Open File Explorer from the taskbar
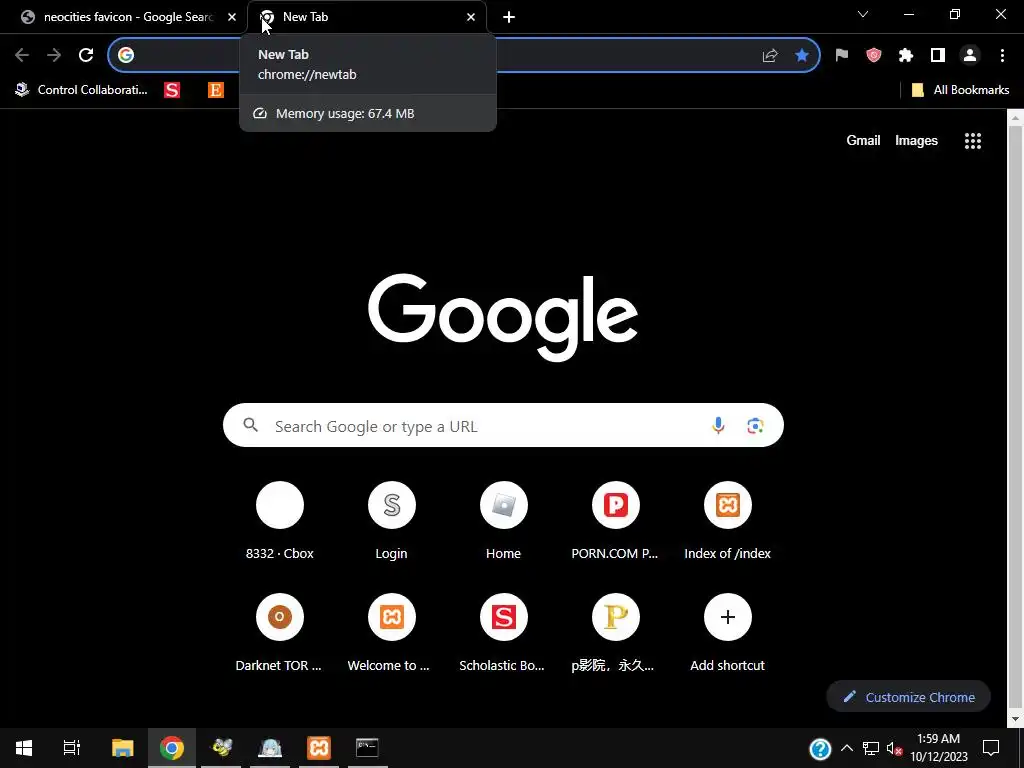This screenshot has width=1024, height=768. tap(123, 748)
